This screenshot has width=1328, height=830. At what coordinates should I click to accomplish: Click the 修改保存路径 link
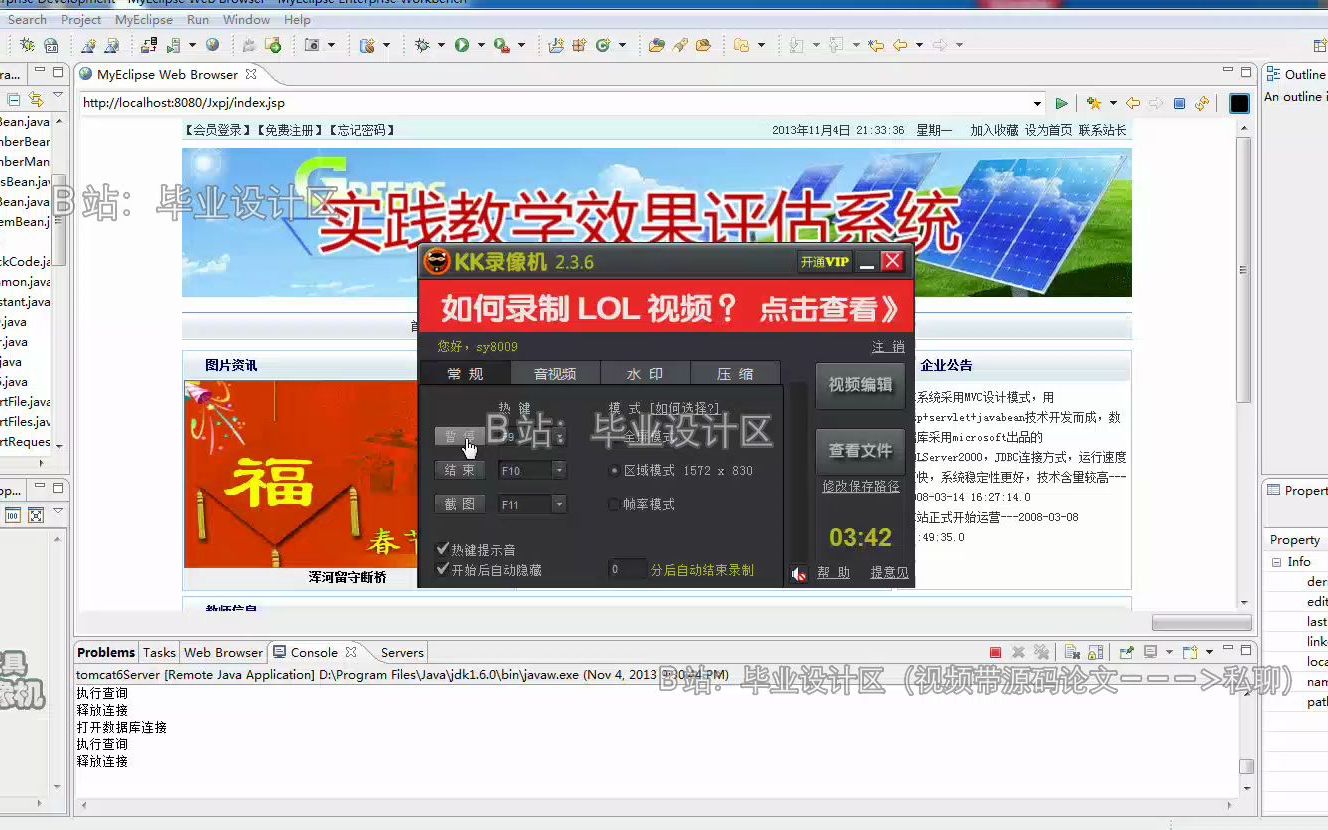[860, 486]
